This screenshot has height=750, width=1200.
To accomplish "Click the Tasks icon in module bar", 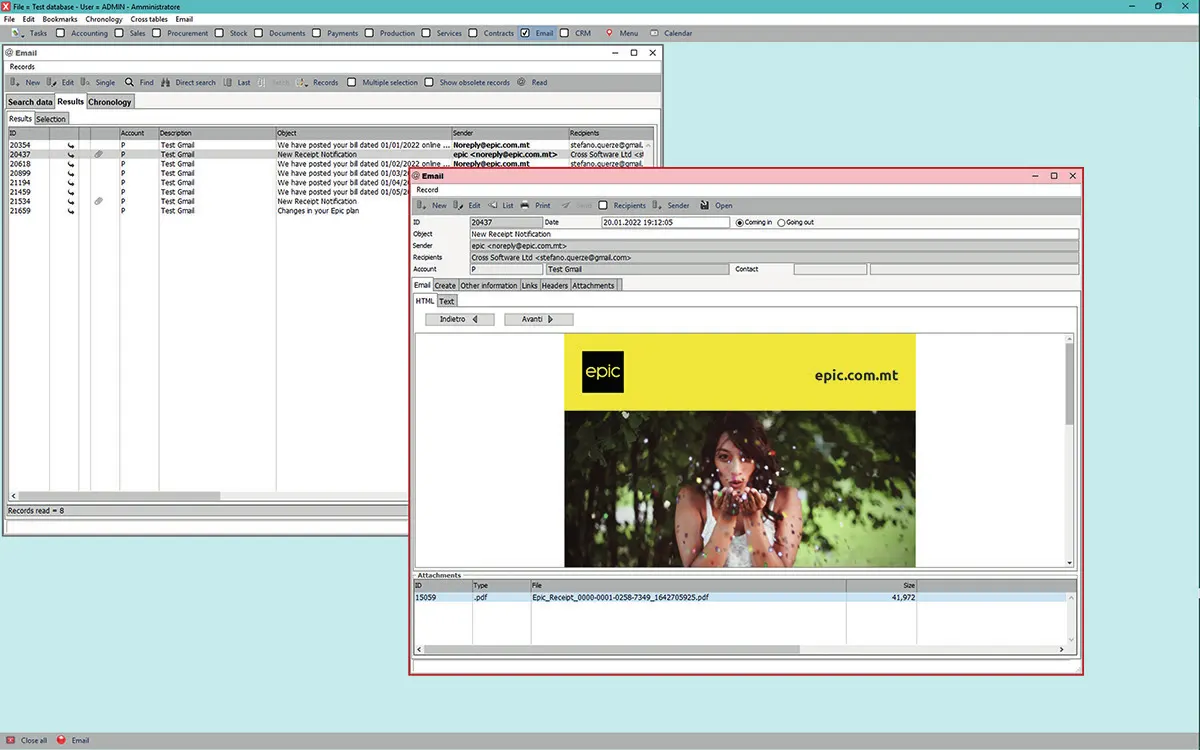I will coord(17,33).
